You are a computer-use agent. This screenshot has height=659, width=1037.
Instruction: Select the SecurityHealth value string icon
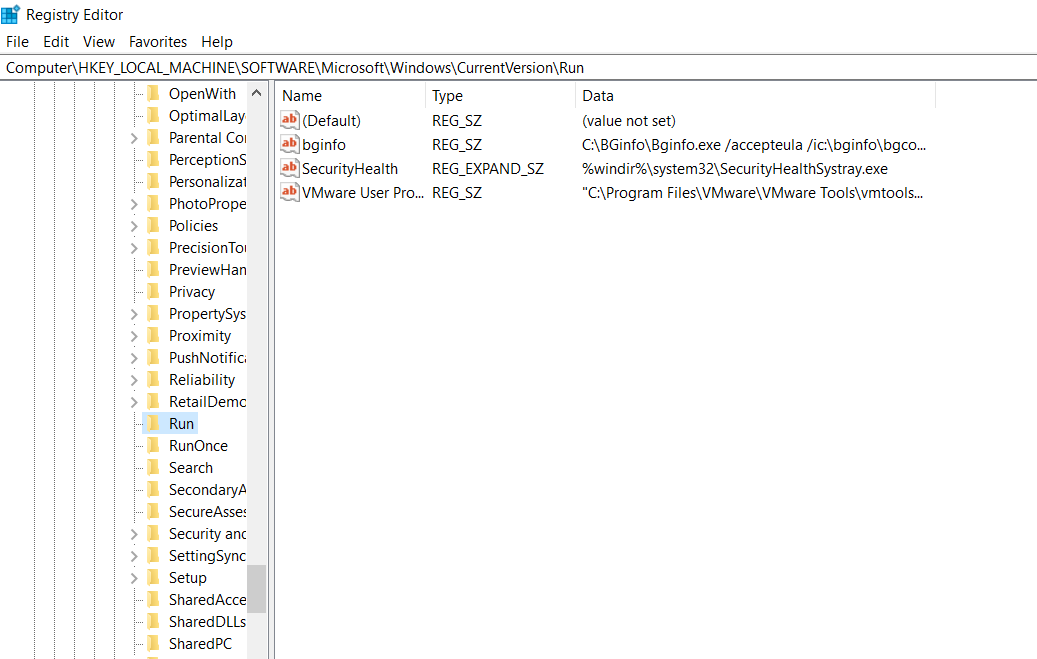290,168
